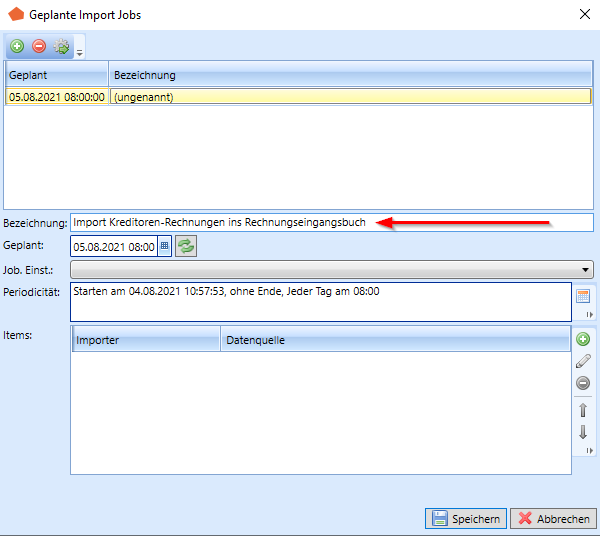This screenshot has width=600, height=536.
Task: Click Importer column header
Action: point(146,340)
